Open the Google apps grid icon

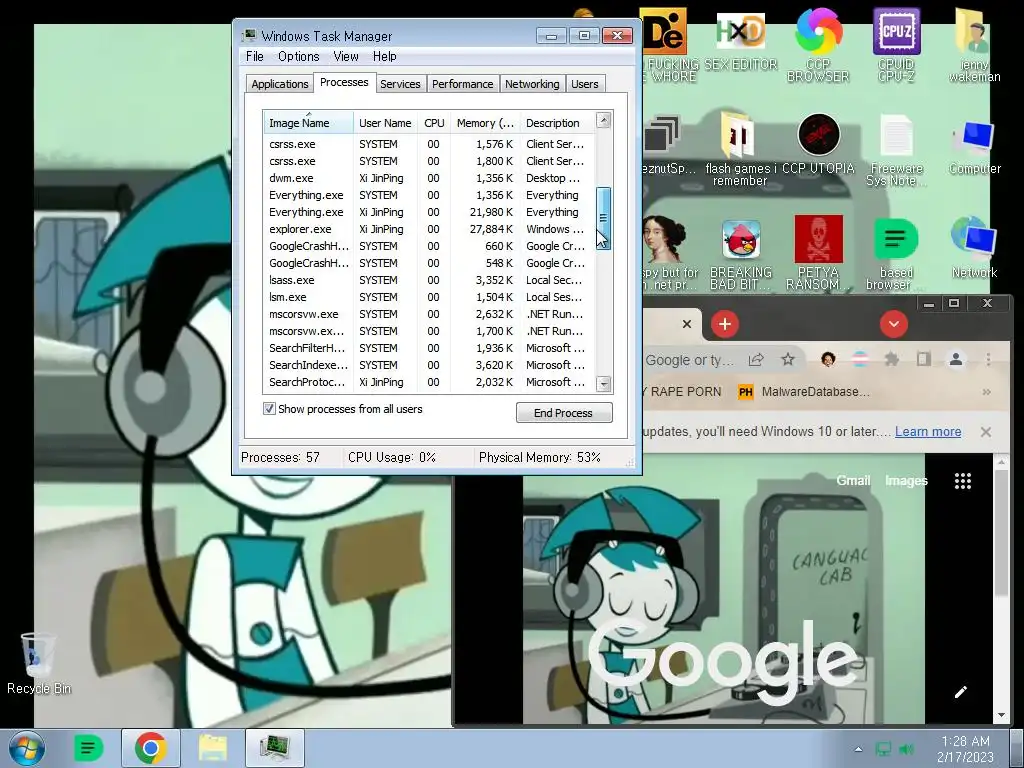coord(963,481)
